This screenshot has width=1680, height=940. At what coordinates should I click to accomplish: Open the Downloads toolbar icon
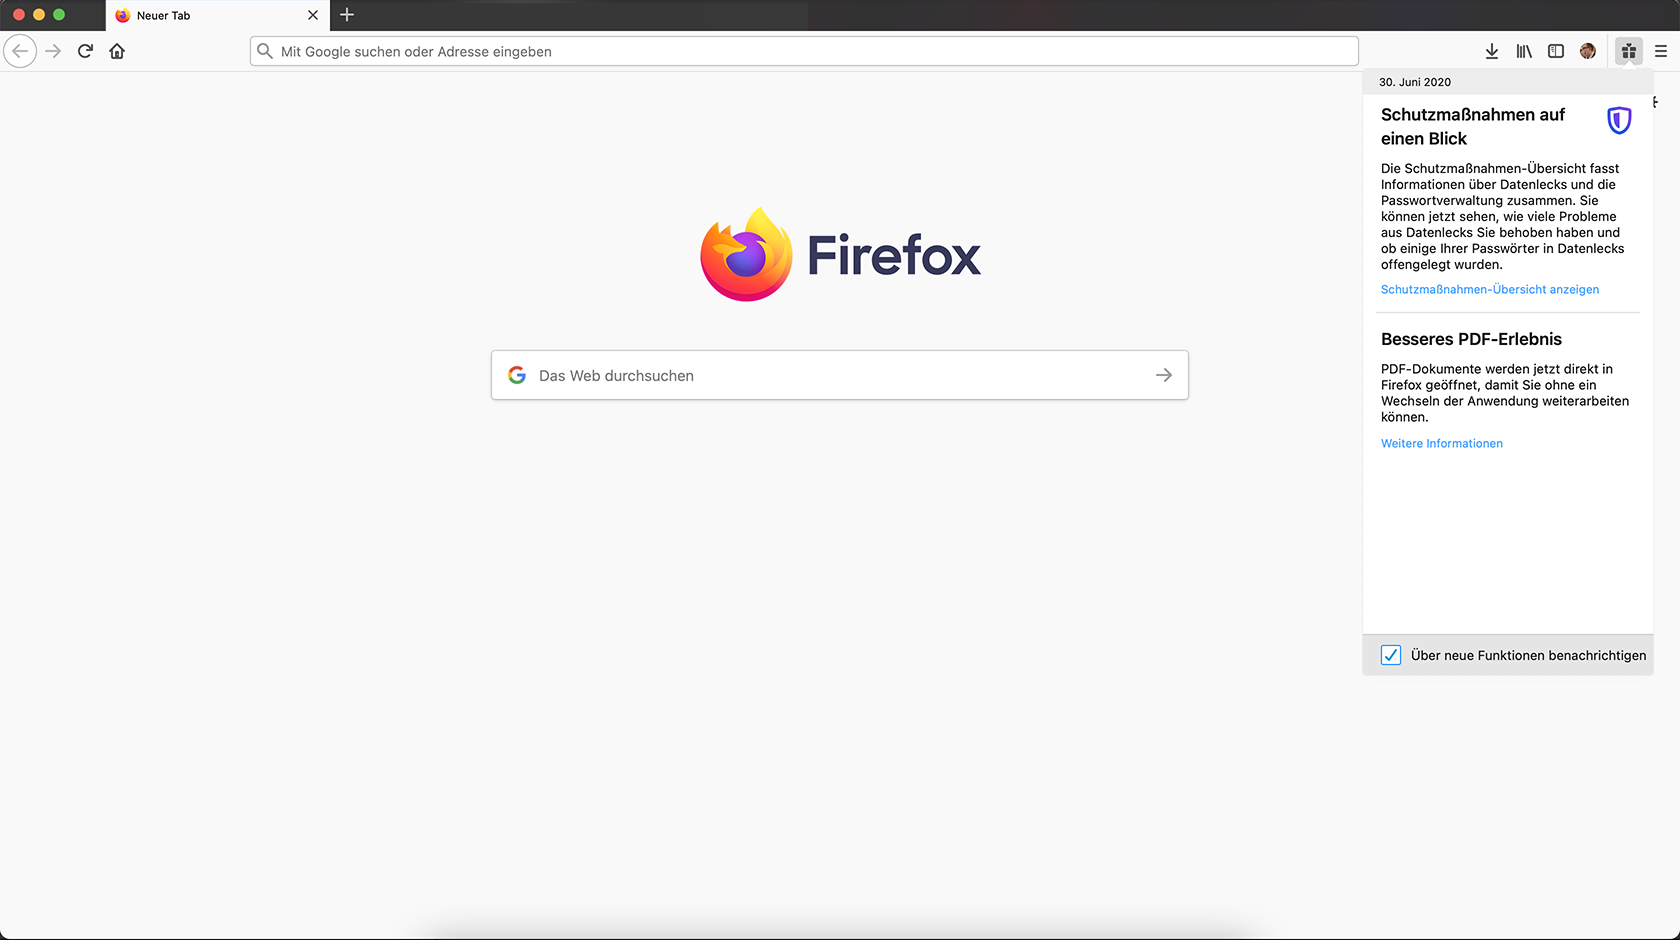(1492, 51)
